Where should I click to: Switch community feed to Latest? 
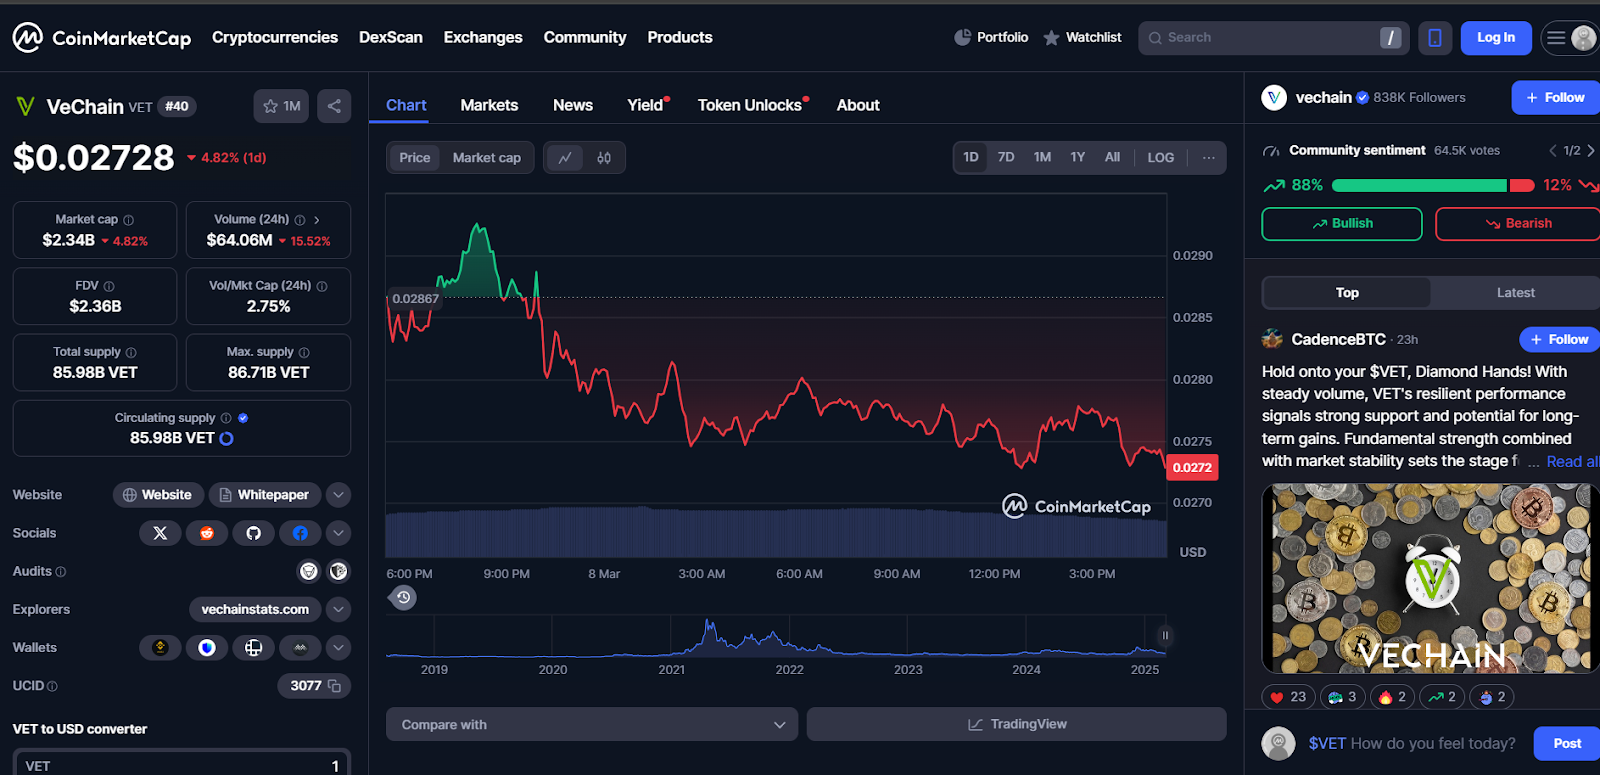coord(1515,293)
